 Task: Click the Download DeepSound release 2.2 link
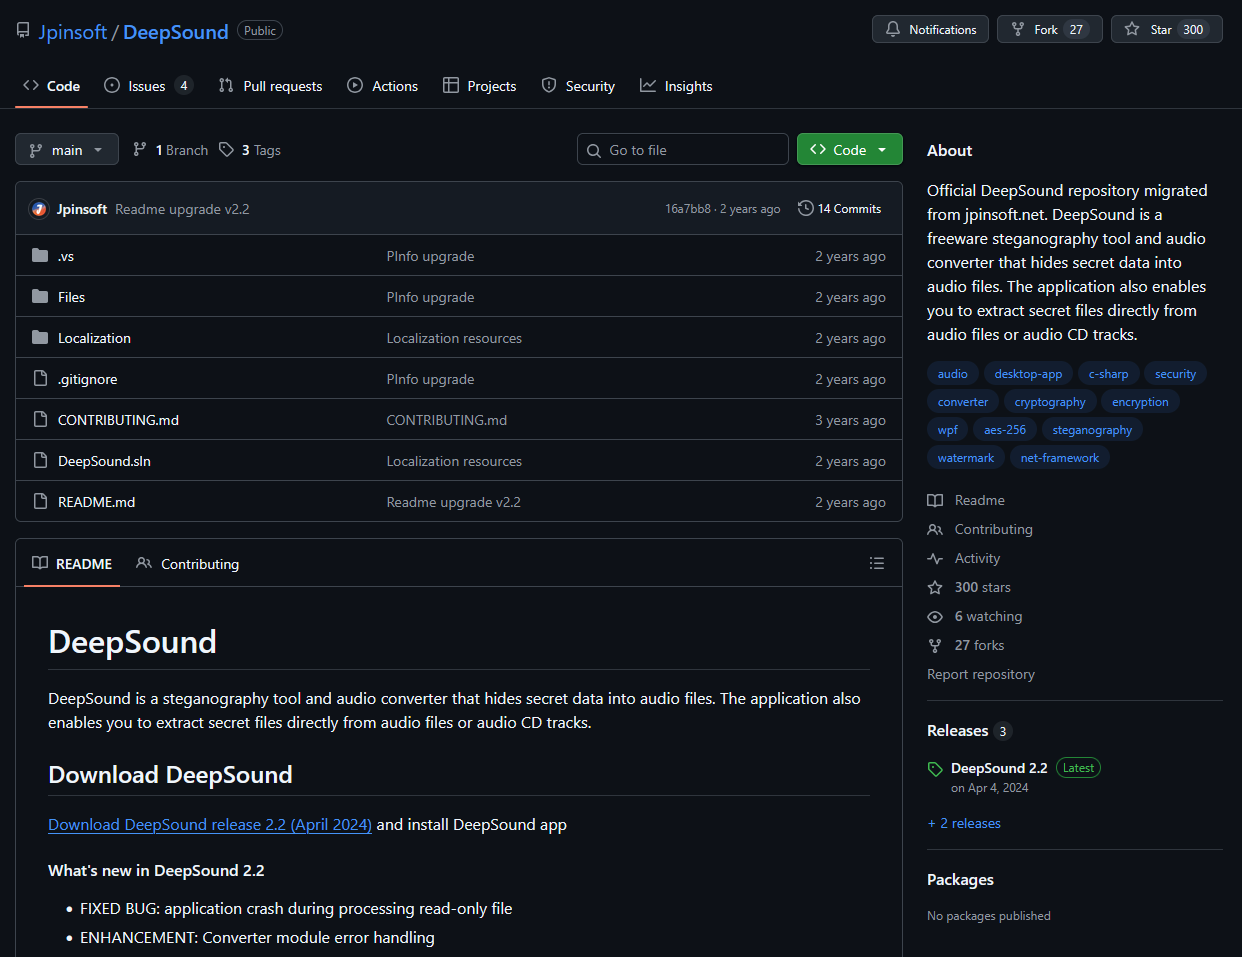coord(210,824)
